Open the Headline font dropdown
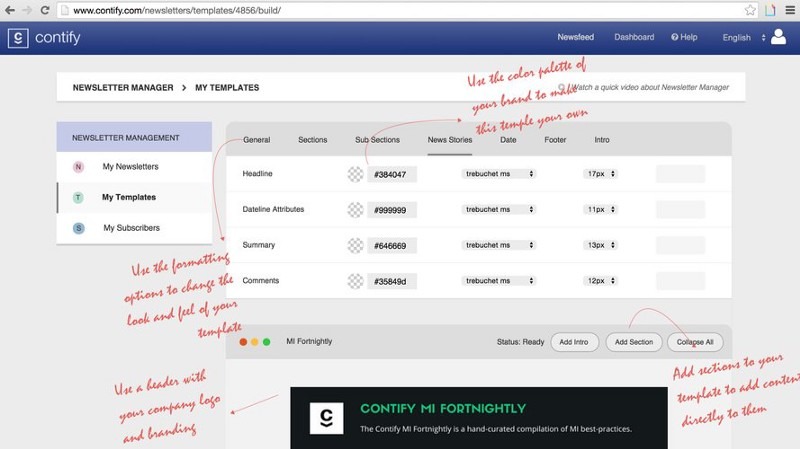Image resolution: width=800 pixels, height=449 pixels. click(499, 174)
